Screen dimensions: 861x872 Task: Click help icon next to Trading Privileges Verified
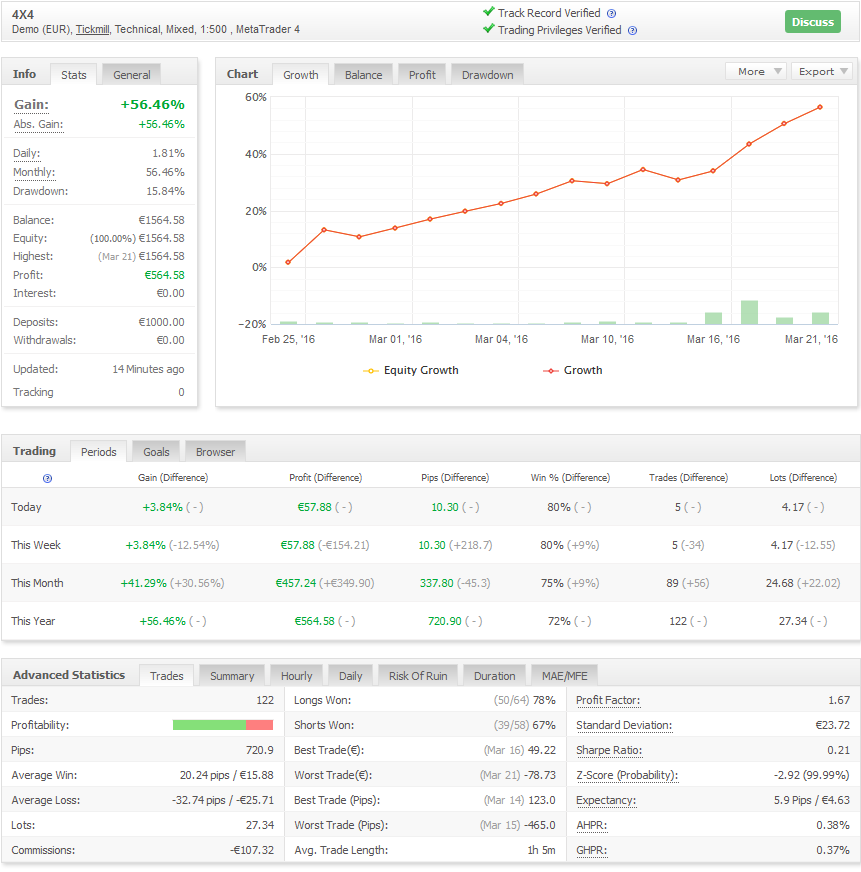tap(632, 31)
